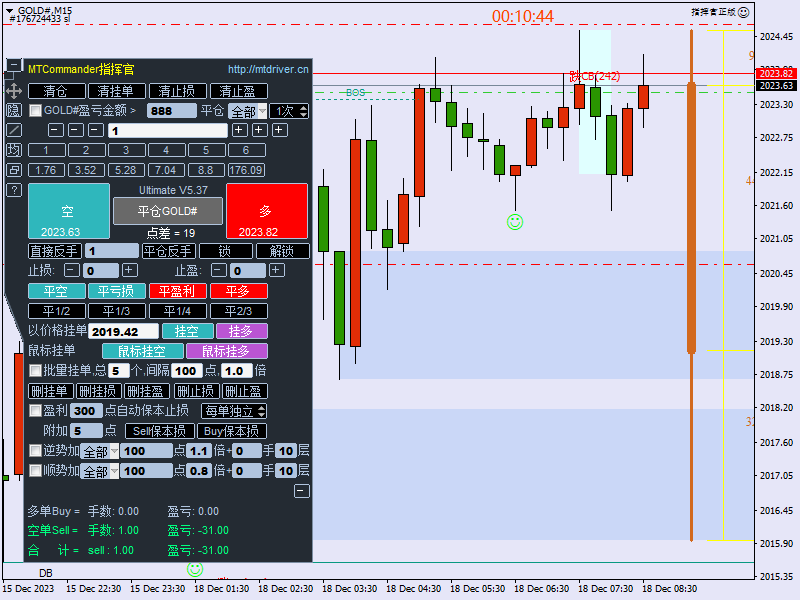
Task: Click 清止损 clear stop loss button
Action: (x=178, y=91)
